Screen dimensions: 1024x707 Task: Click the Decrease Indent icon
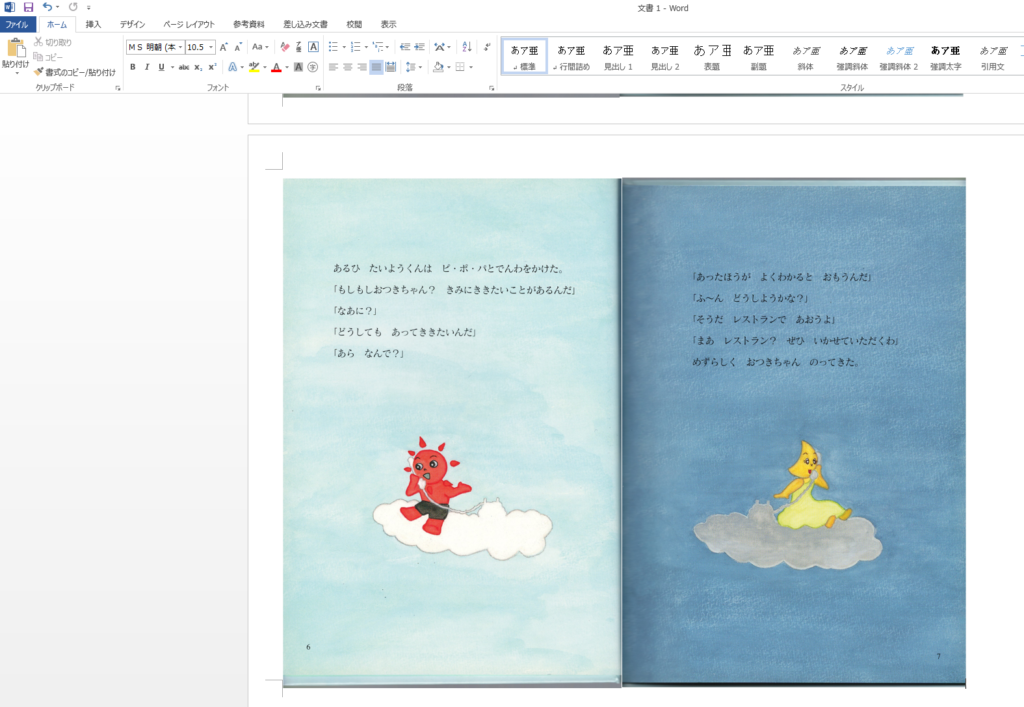(404, 47)
